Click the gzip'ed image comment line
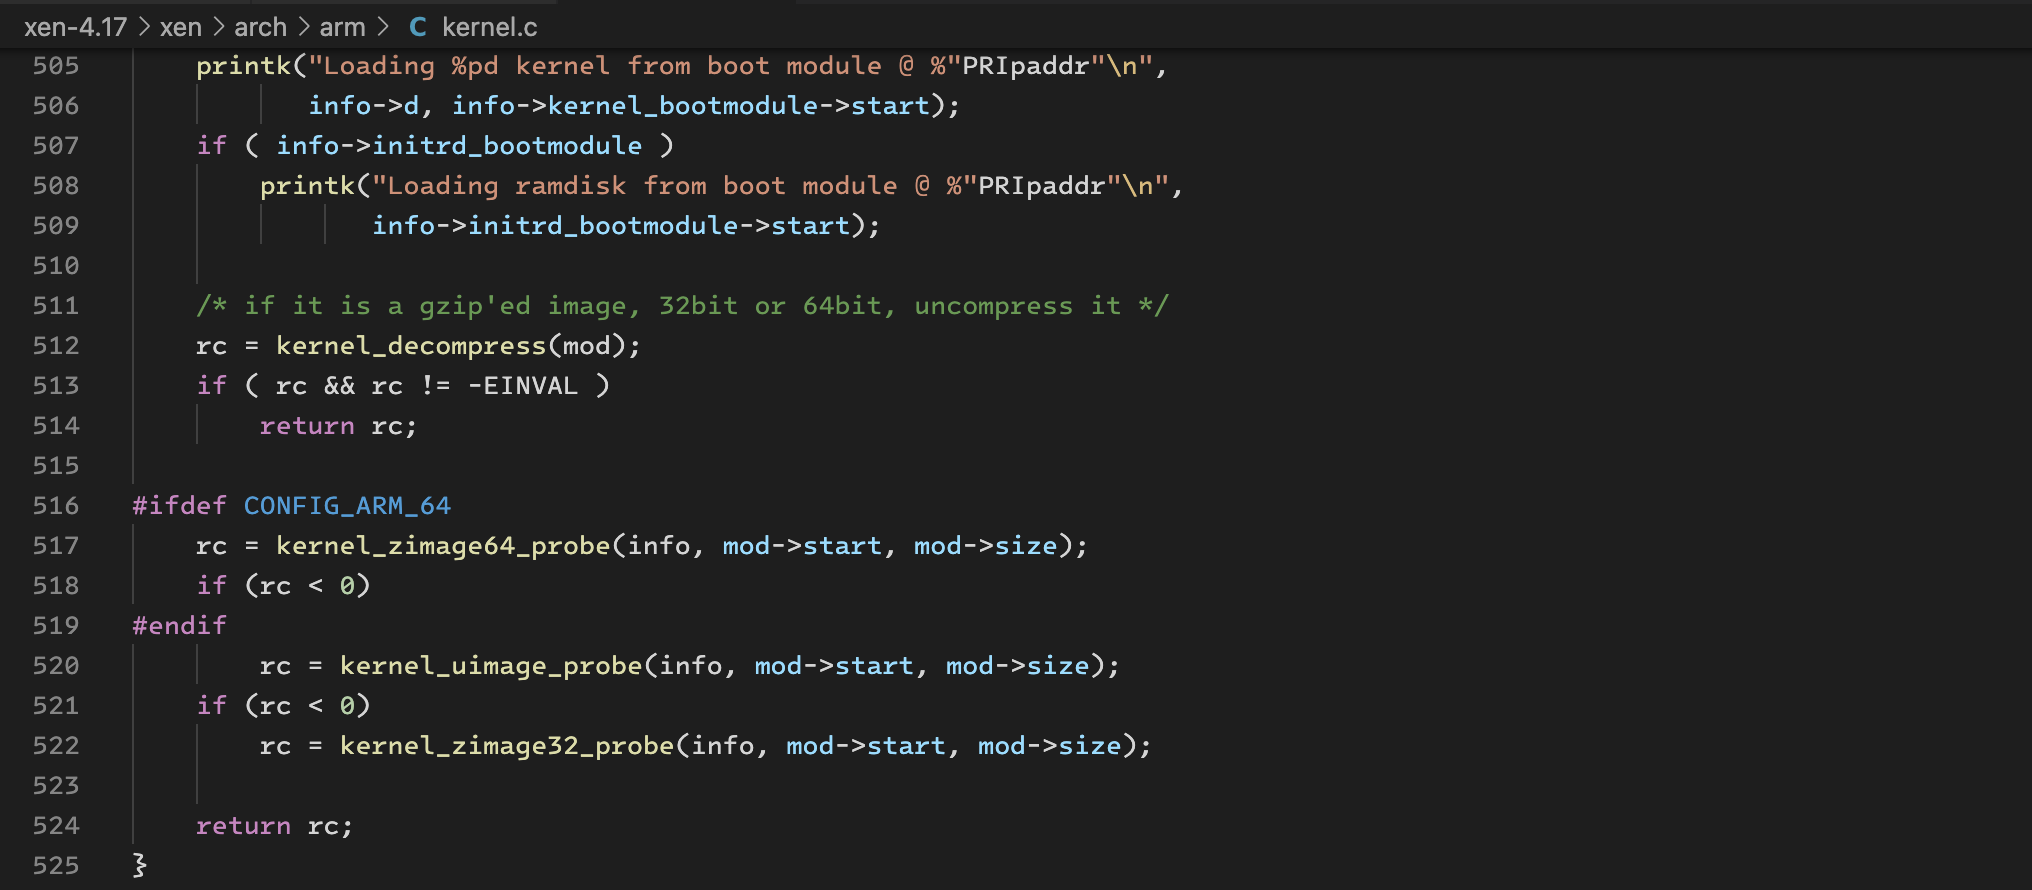 pyautogui.click(x=682, y=306)
